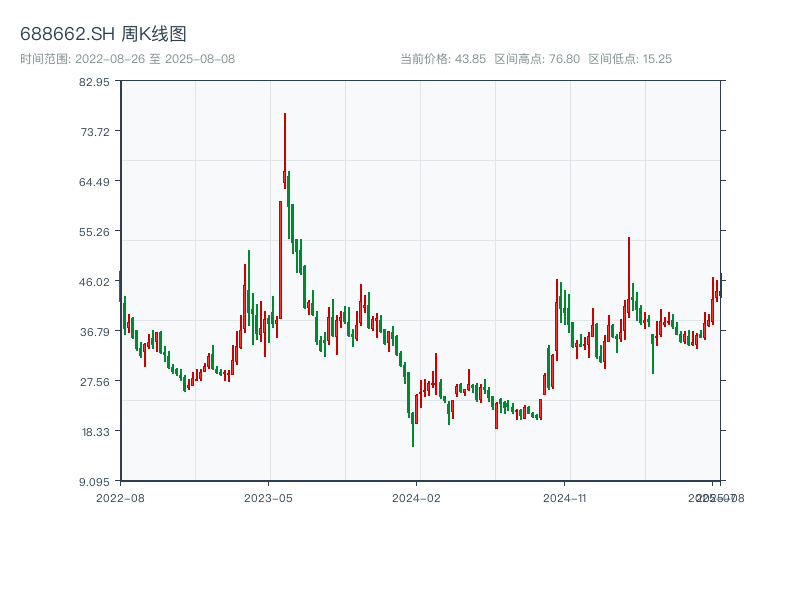This screenshot has width=800, height=600.
Task: Click the period high label 区间高点: 76.80
Action: (x=537, y=59)
